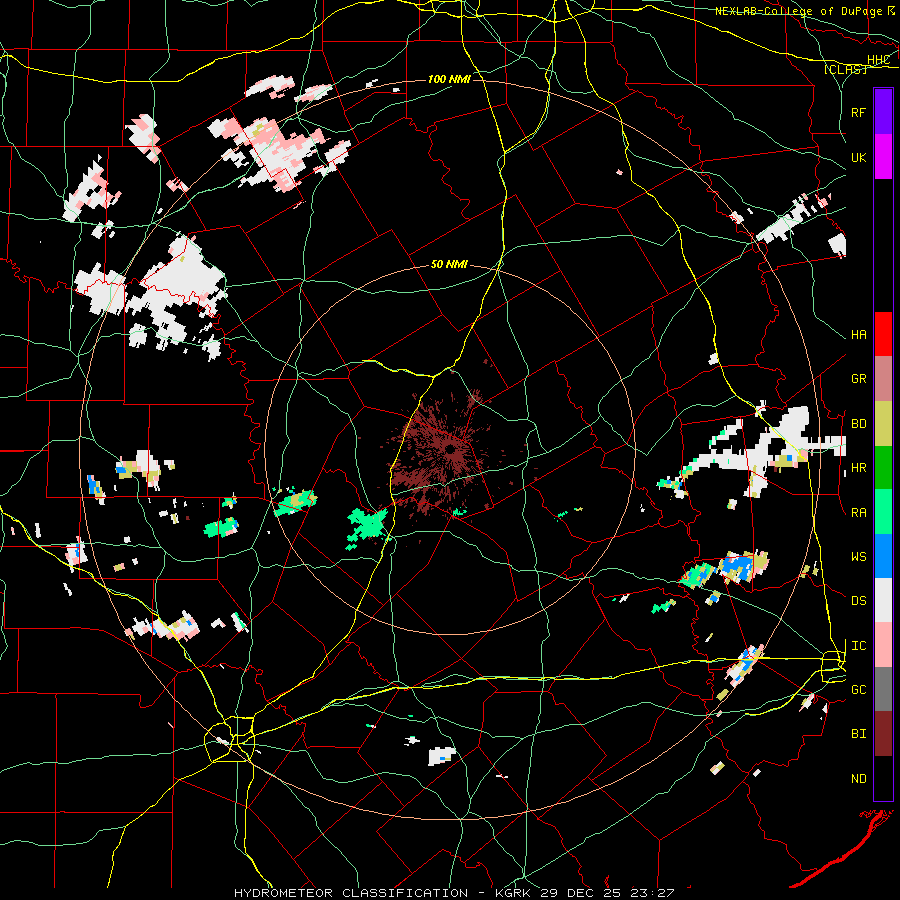900x900 pixels.
Task: Click the GC legend label
Action: tap(858, 690)
